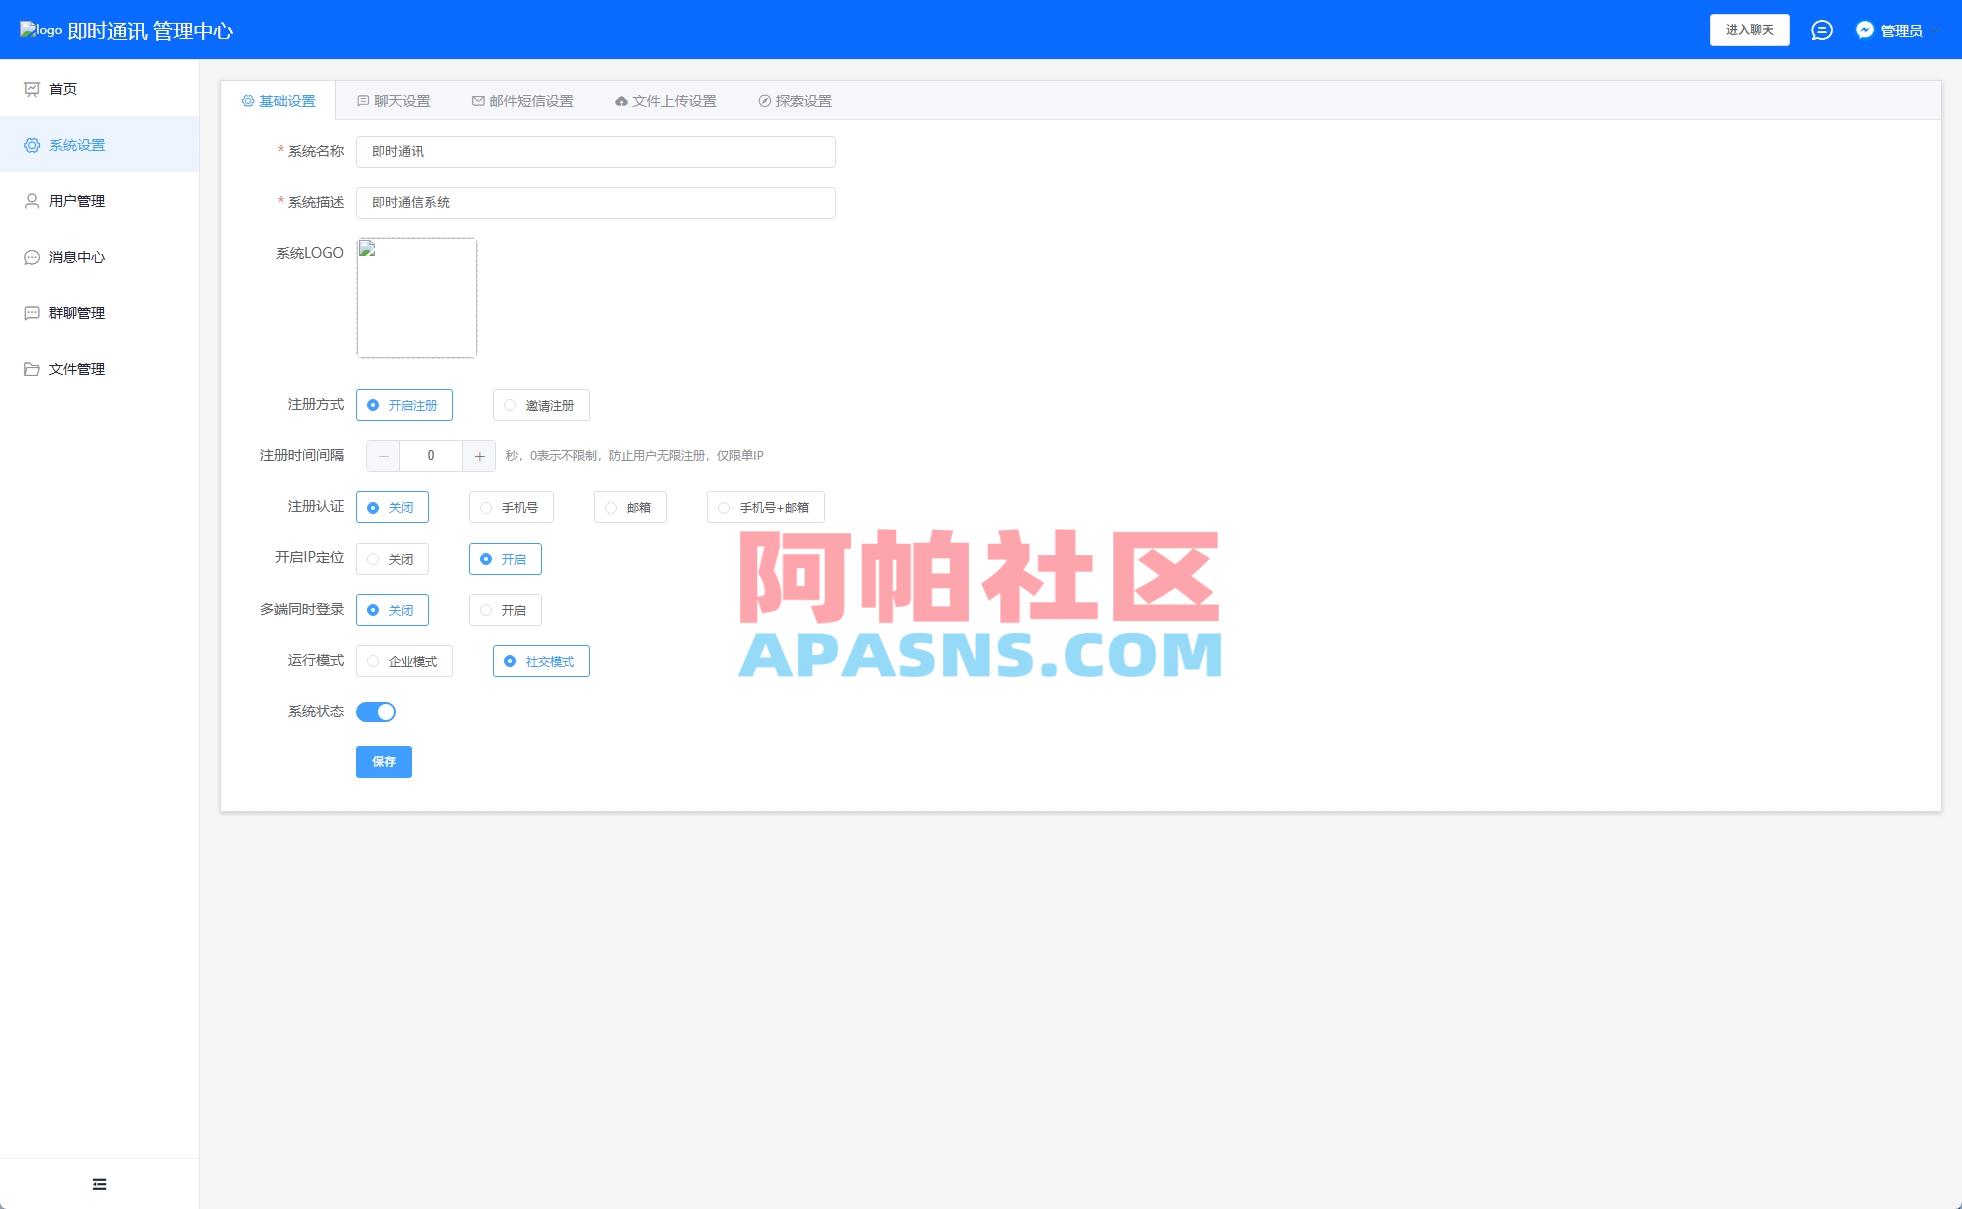
Task: Click the 即时通讯 管理中心 header title
Action: click(x=150, y=31)
